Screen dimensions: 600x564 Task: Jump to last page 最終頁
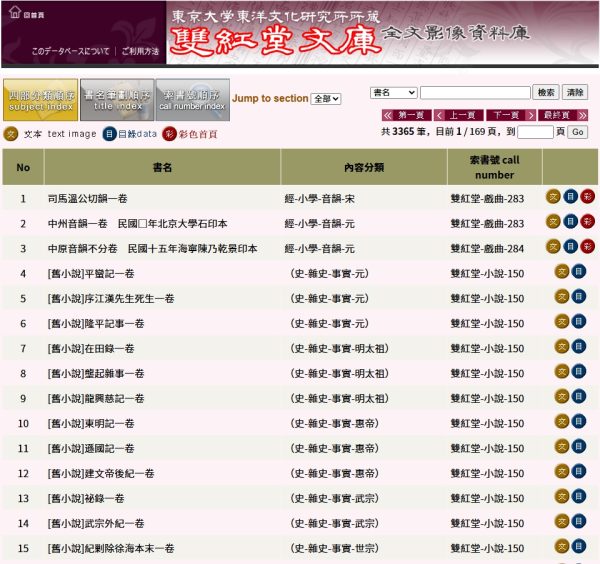pos(563,115)
